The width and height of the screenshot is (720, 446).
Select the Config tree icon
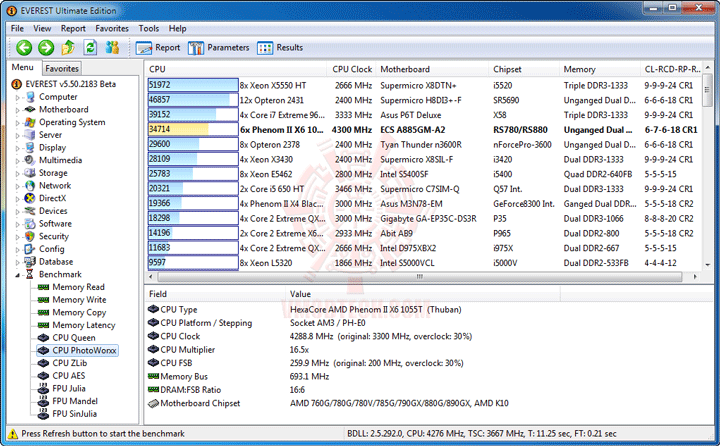(30, 249)
